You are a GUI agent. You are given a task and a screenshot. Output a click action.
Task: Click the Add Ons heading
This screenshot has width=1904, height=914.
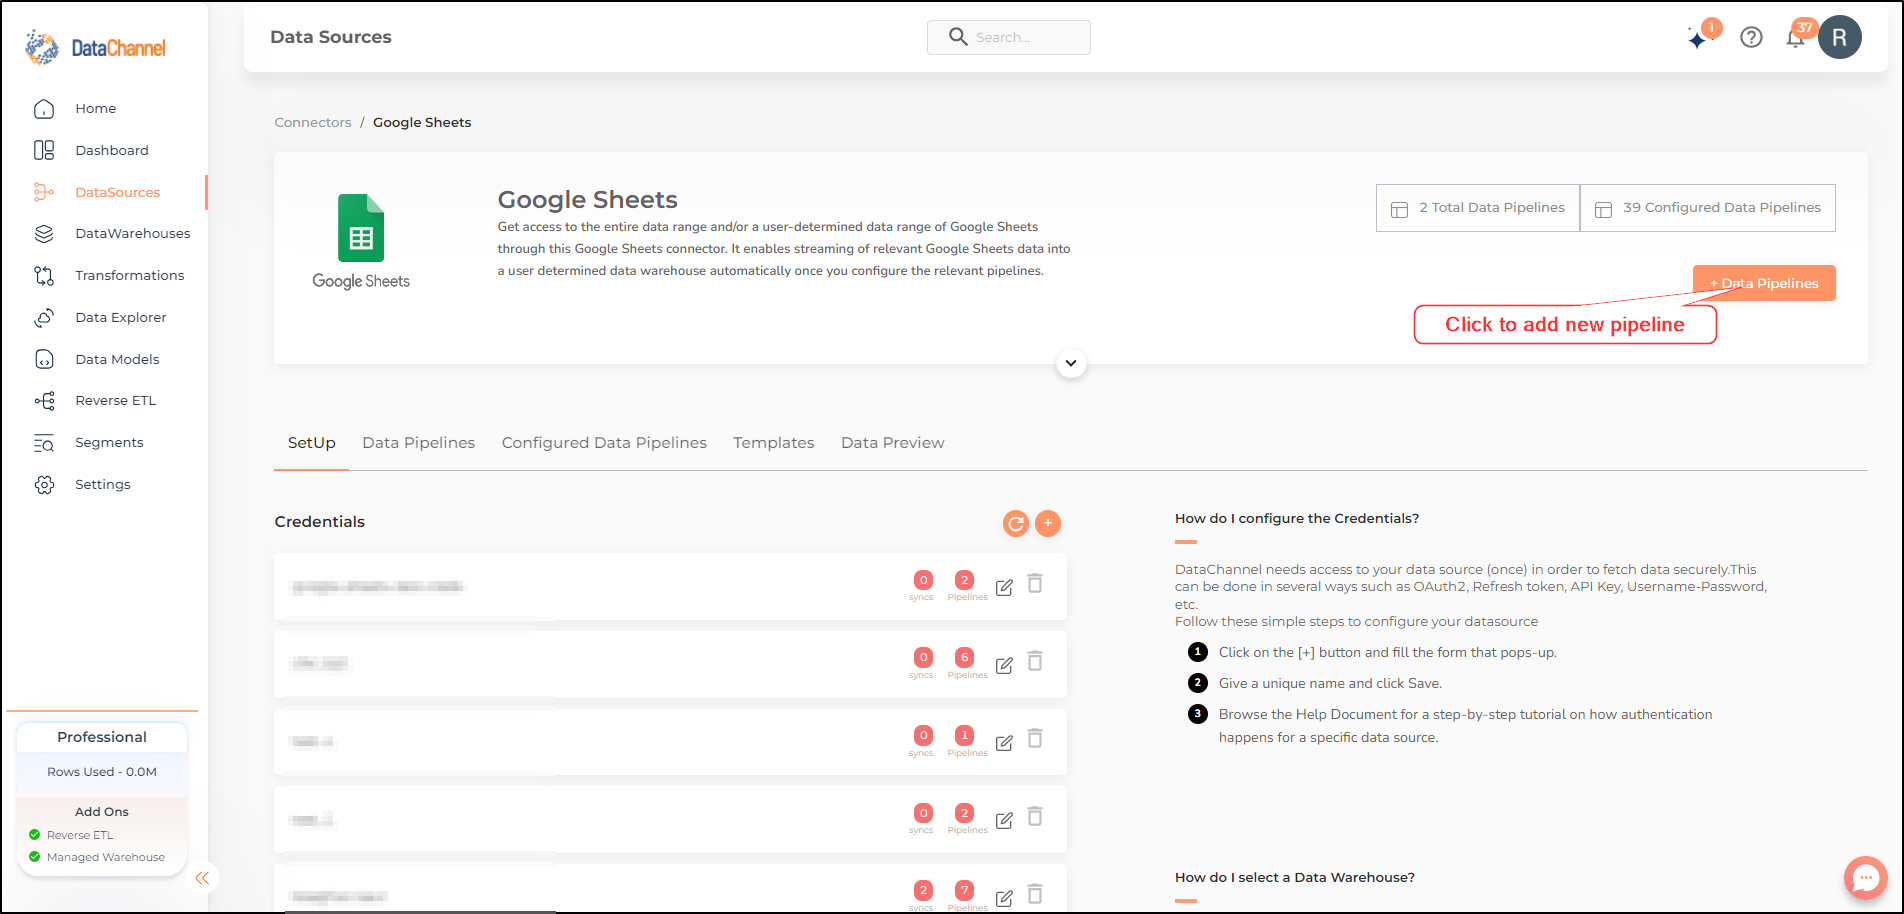[102, 812]
